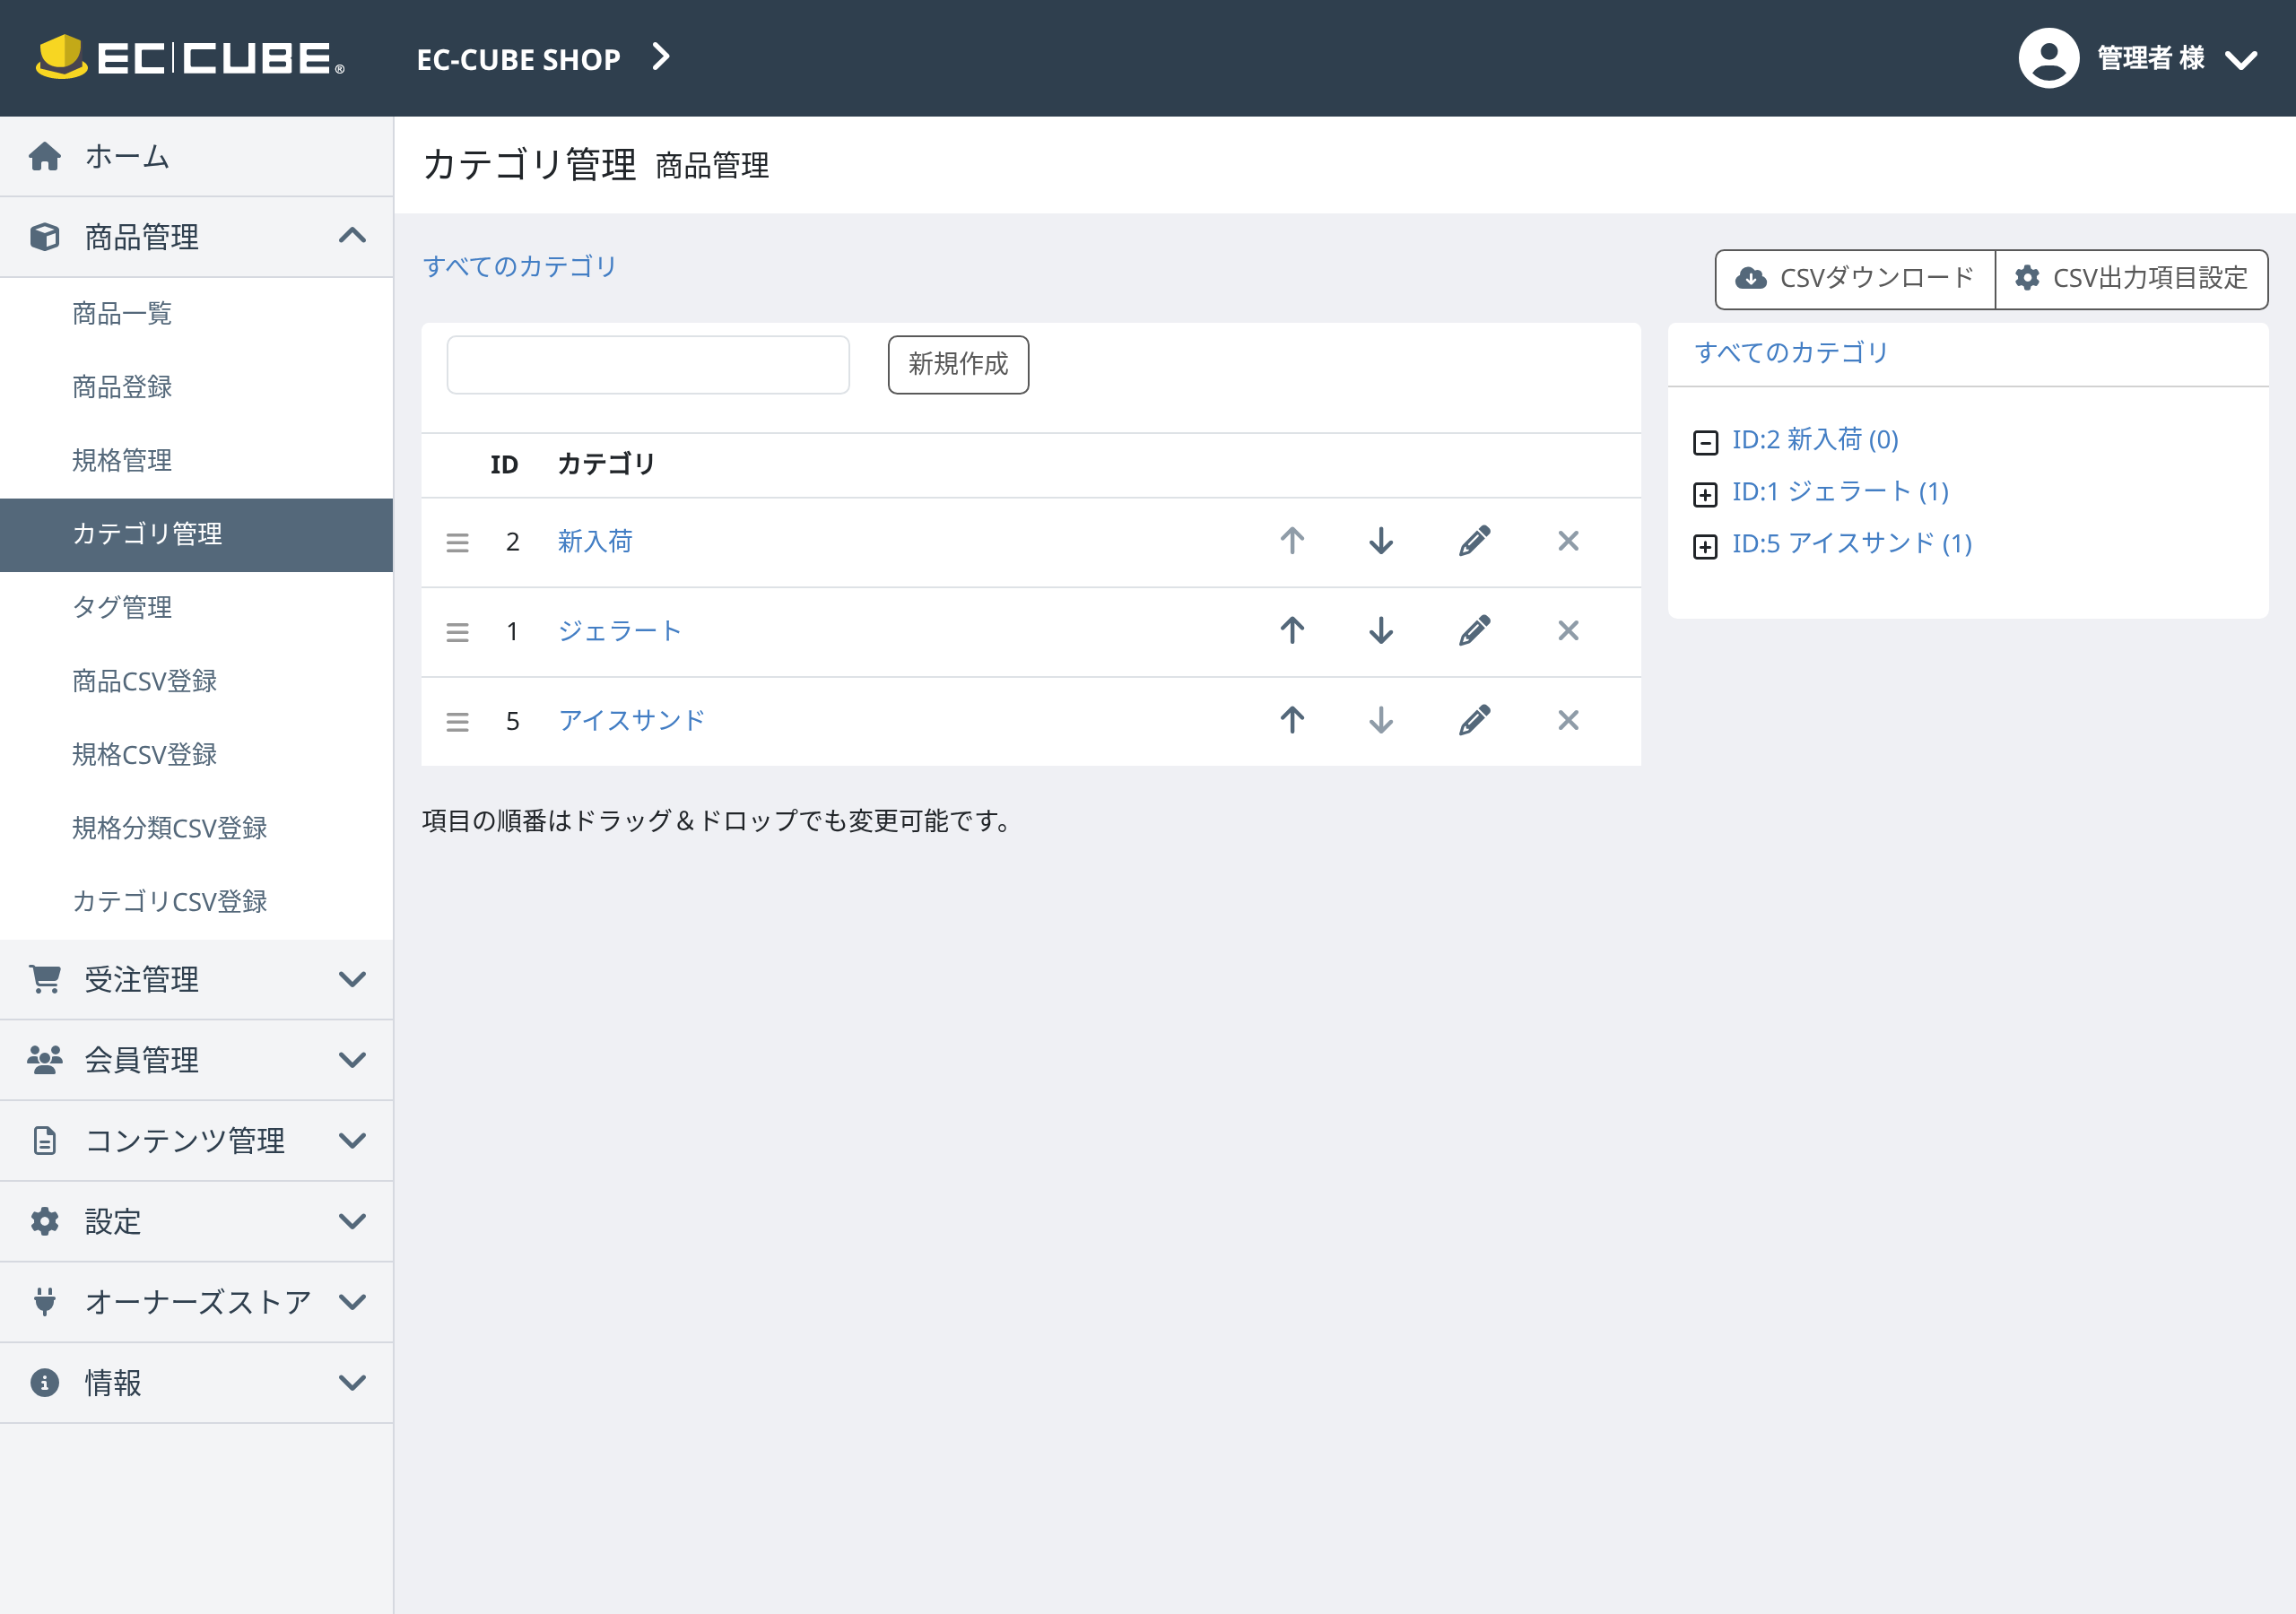Open the EC-CUBE SHOP storefront link
The width and height of the screenshot is (2296, 1614).
tap(518, 59)
